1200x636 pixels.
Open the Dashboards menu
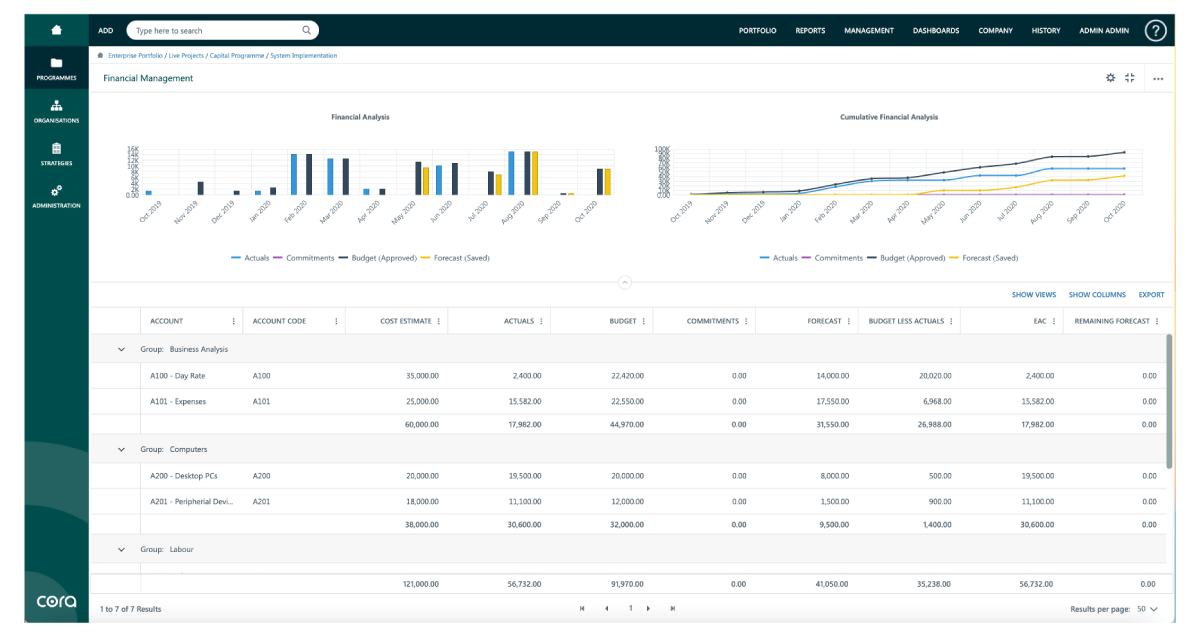(935, 31)
